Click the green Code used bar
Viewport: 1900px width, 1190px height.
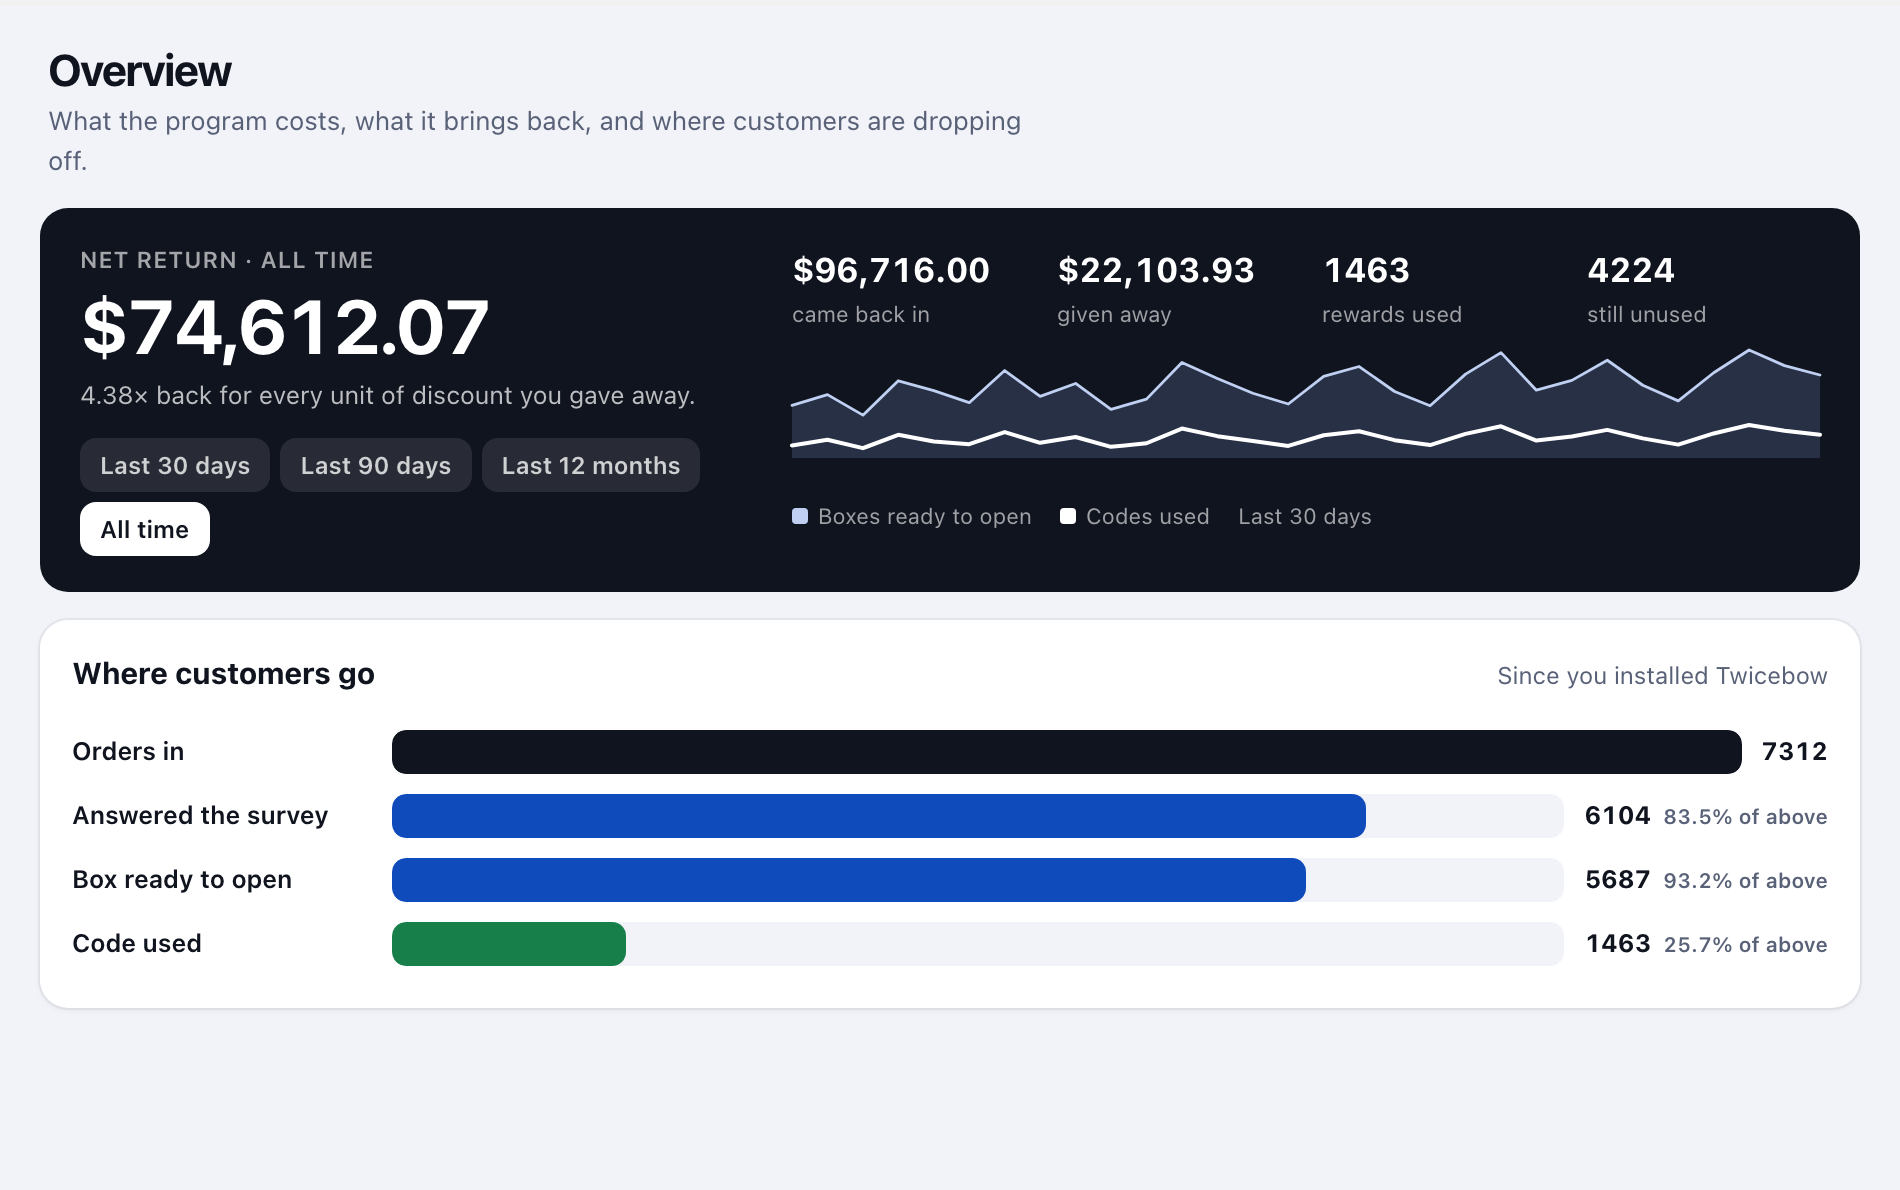point(509,944)
